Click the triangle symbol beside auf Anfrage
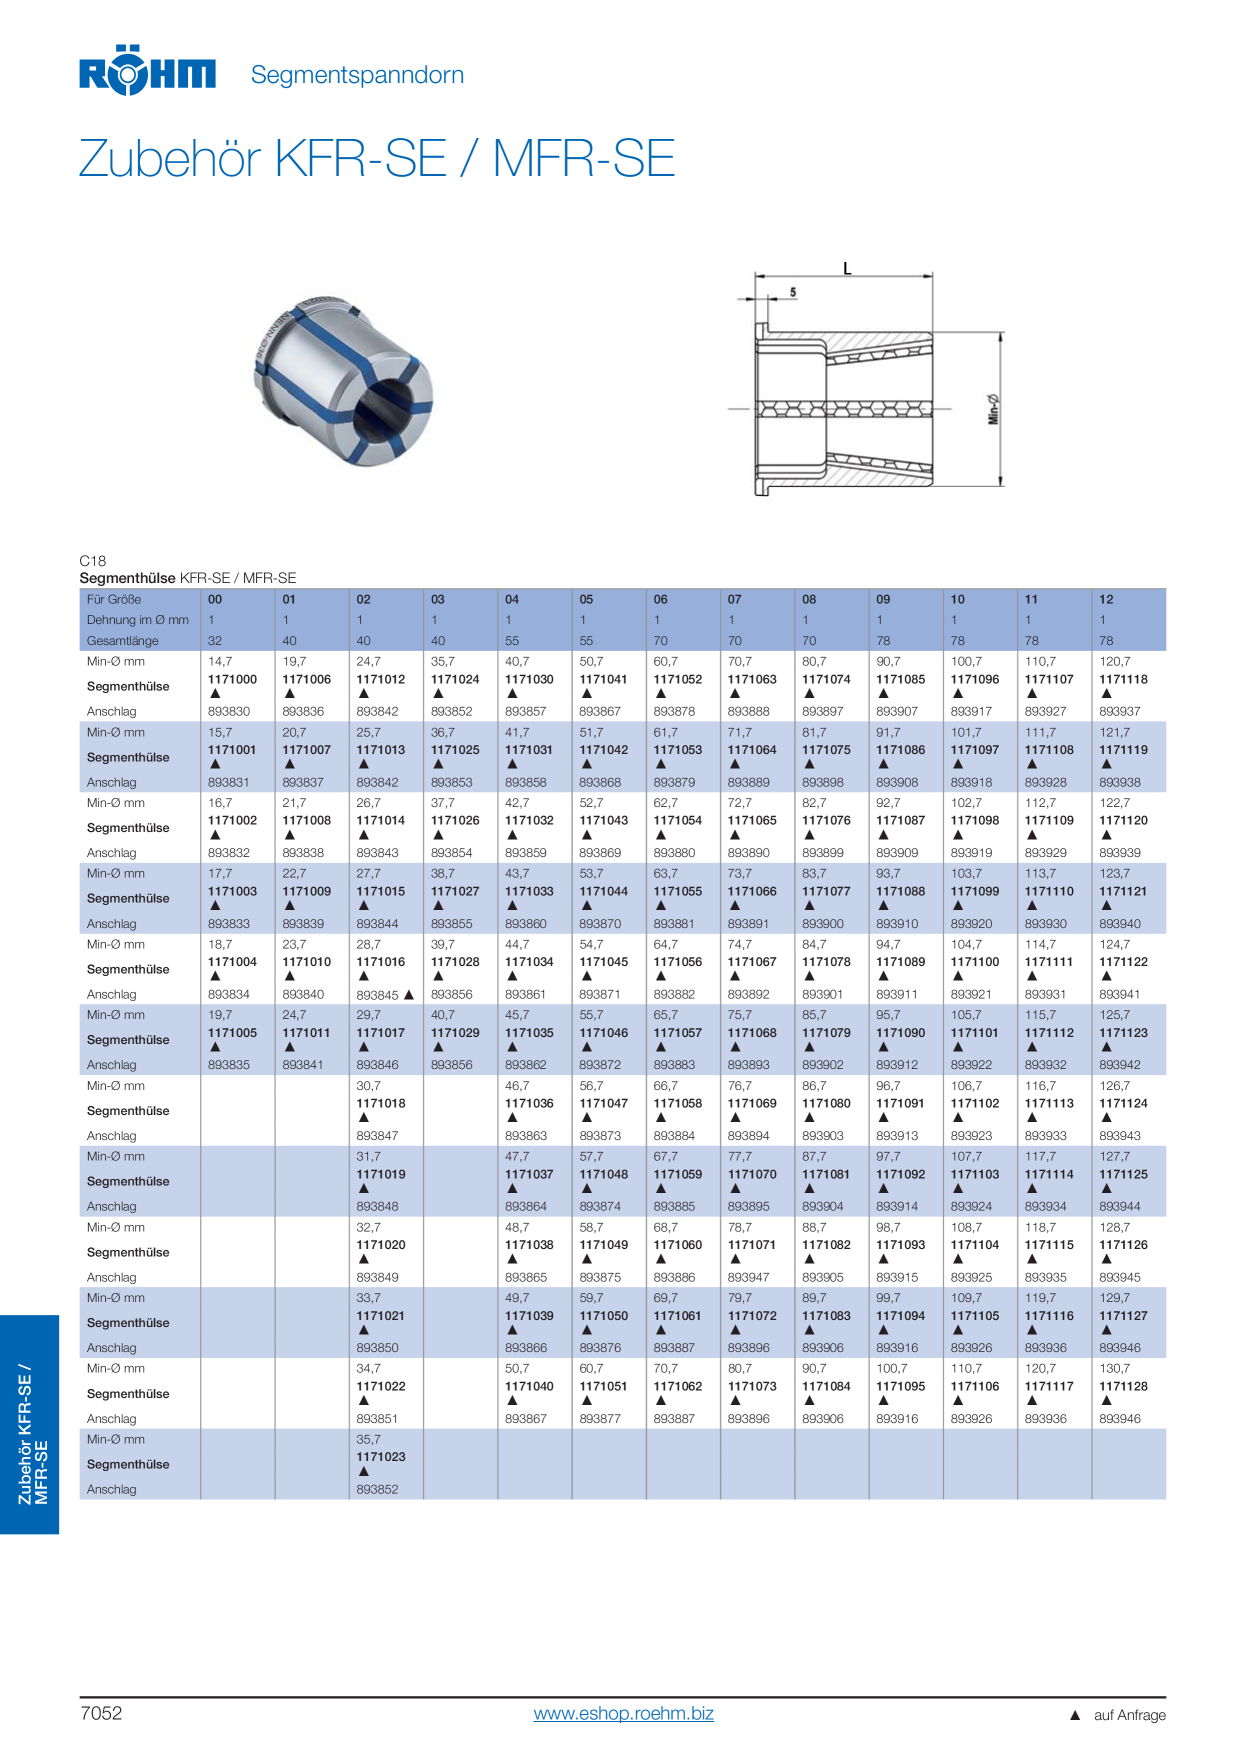 point(1075,1715)
